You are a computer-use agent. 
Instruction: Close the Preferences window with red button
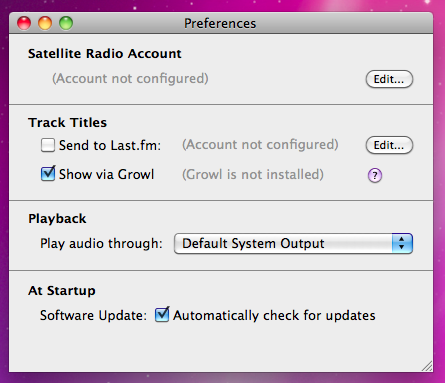(x=24, y=23)
